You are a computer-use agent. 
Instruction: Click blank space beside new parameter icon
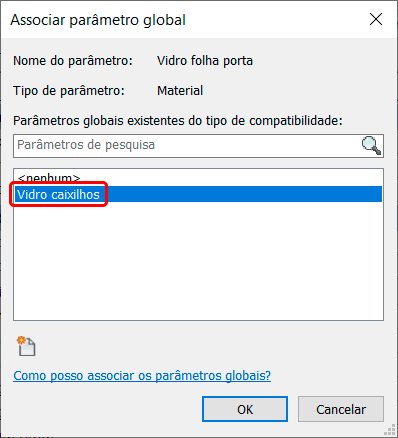point(200,346)
